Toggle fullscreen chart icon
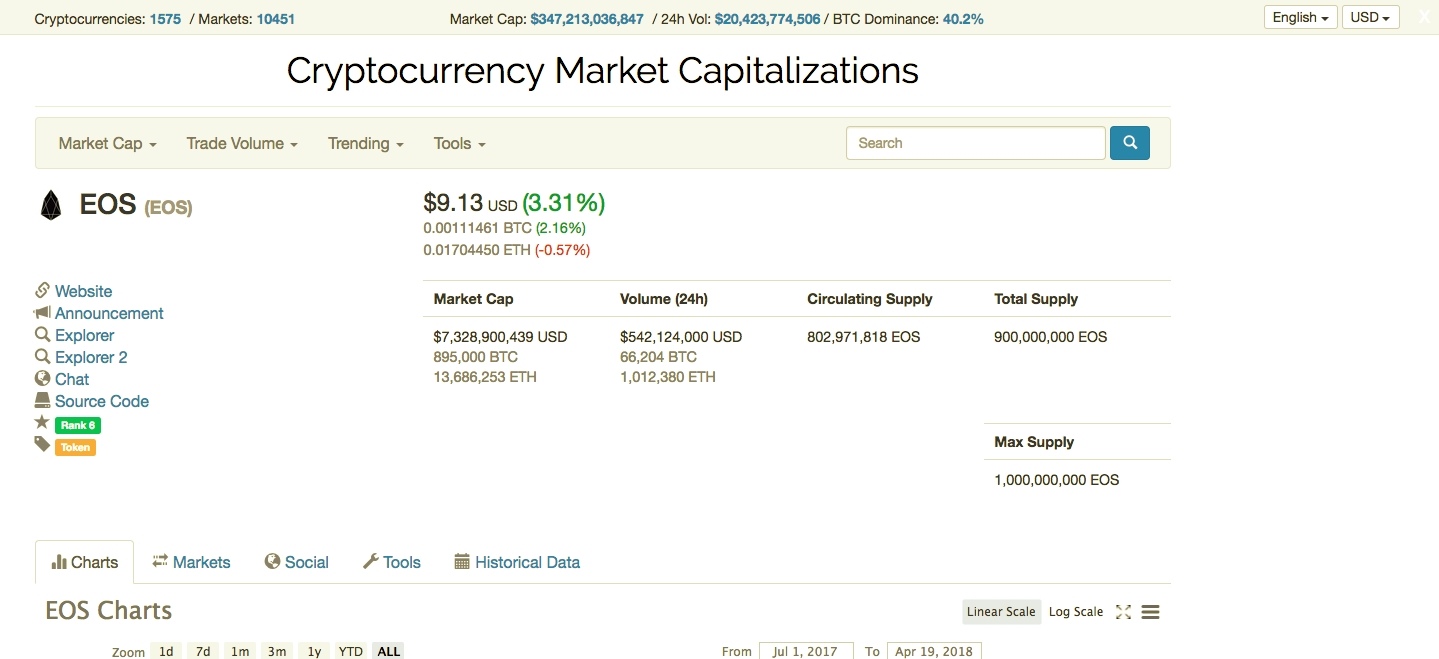This screenshot has height=659, width=1439. click(x=1123, y=612)
